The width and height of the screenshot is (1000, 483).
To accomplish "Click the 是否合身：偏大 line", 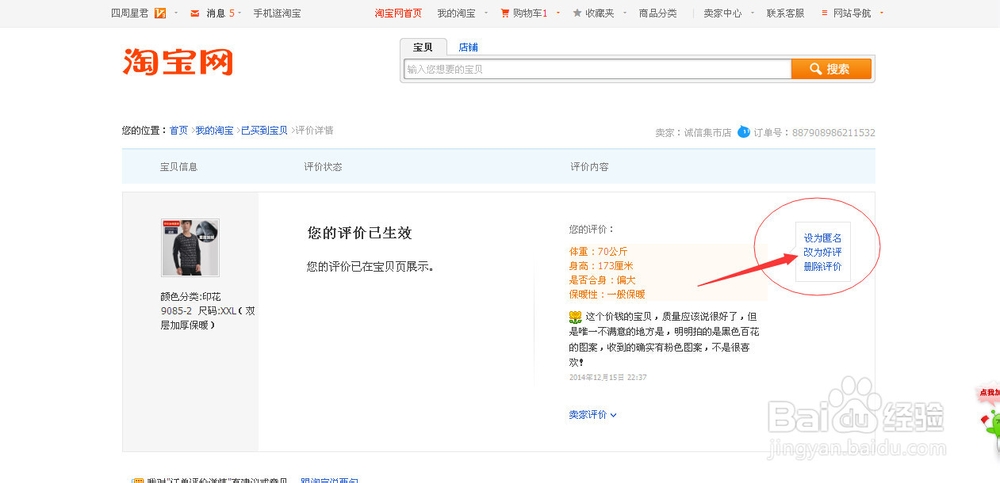I will click(x=602, y=280).
